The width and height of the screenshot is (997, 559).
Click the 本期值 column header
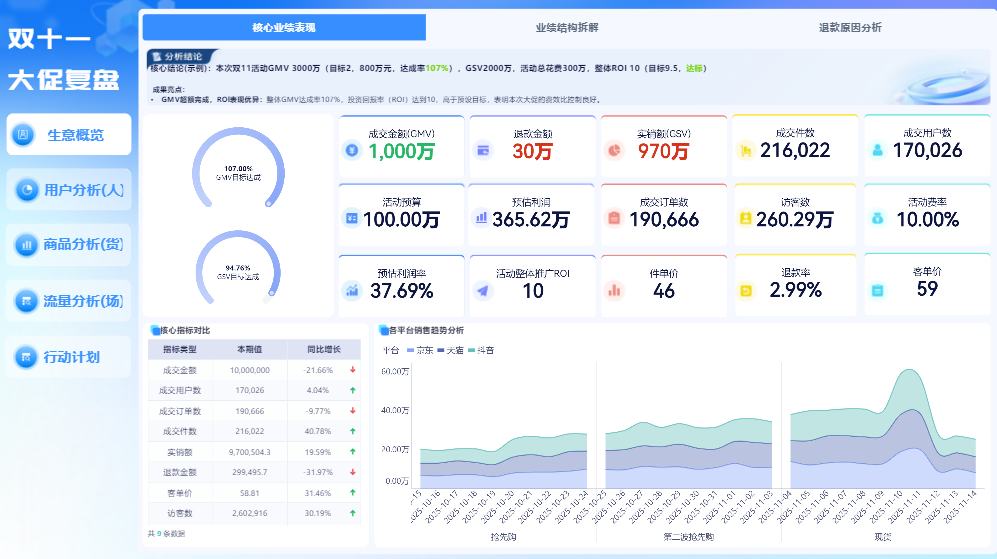(x=250, y=349)
